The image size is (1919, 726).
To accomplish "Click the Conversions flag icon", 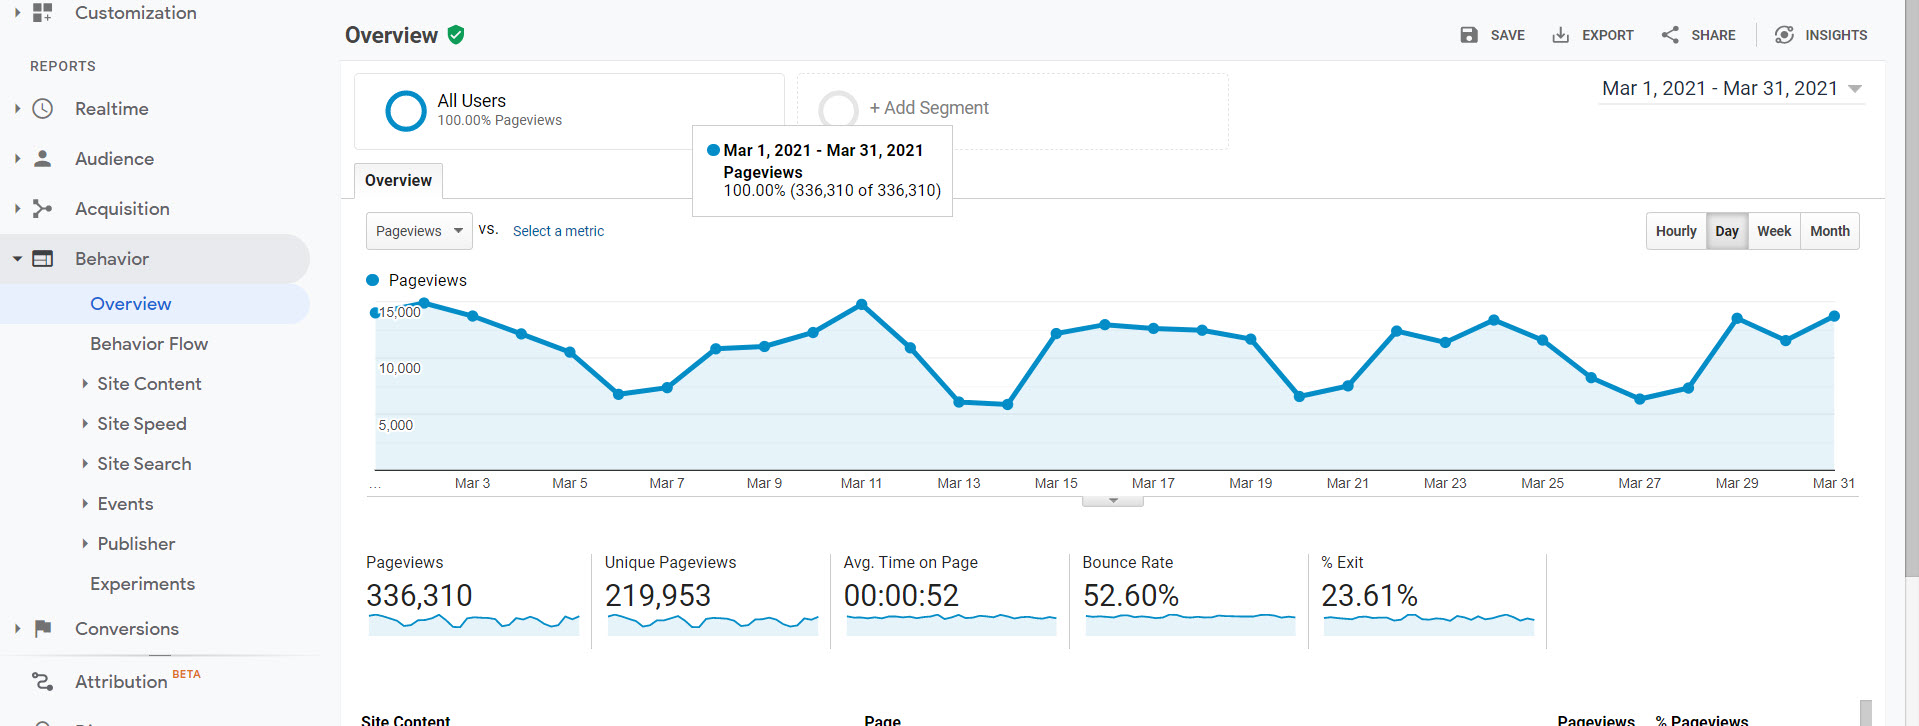I will point(42,629).
